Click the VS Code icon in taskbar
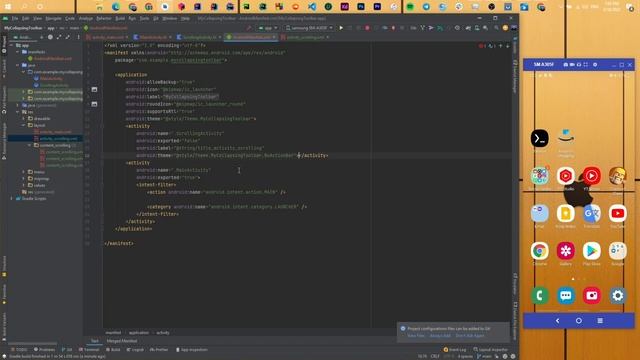The width and height of the screenshot is (640, 360). (x=312, y=7)
